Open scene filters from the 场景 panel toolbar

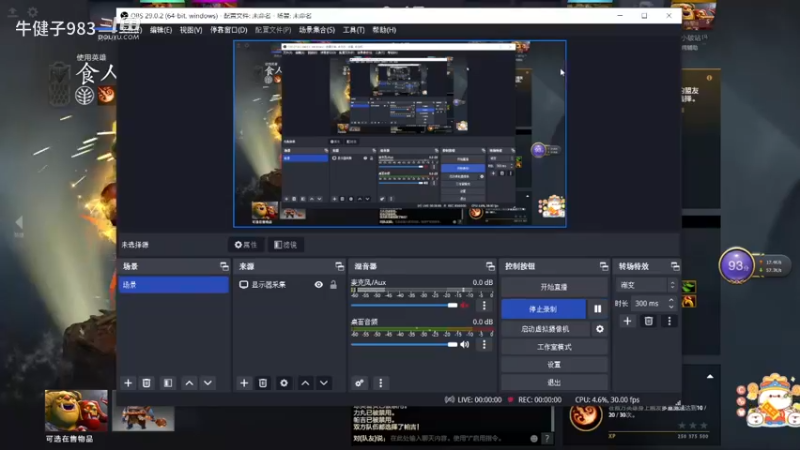(167, 383)
